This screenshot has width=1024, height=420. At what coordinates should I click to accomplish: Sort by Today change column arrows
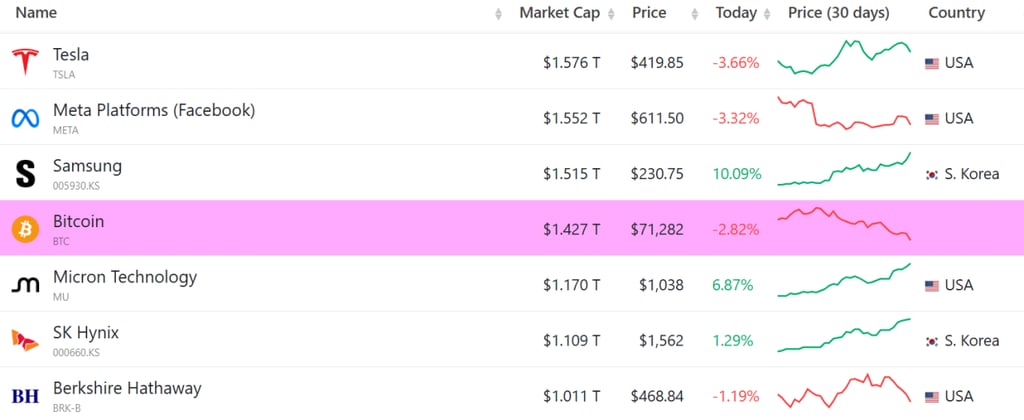[767, 14]
